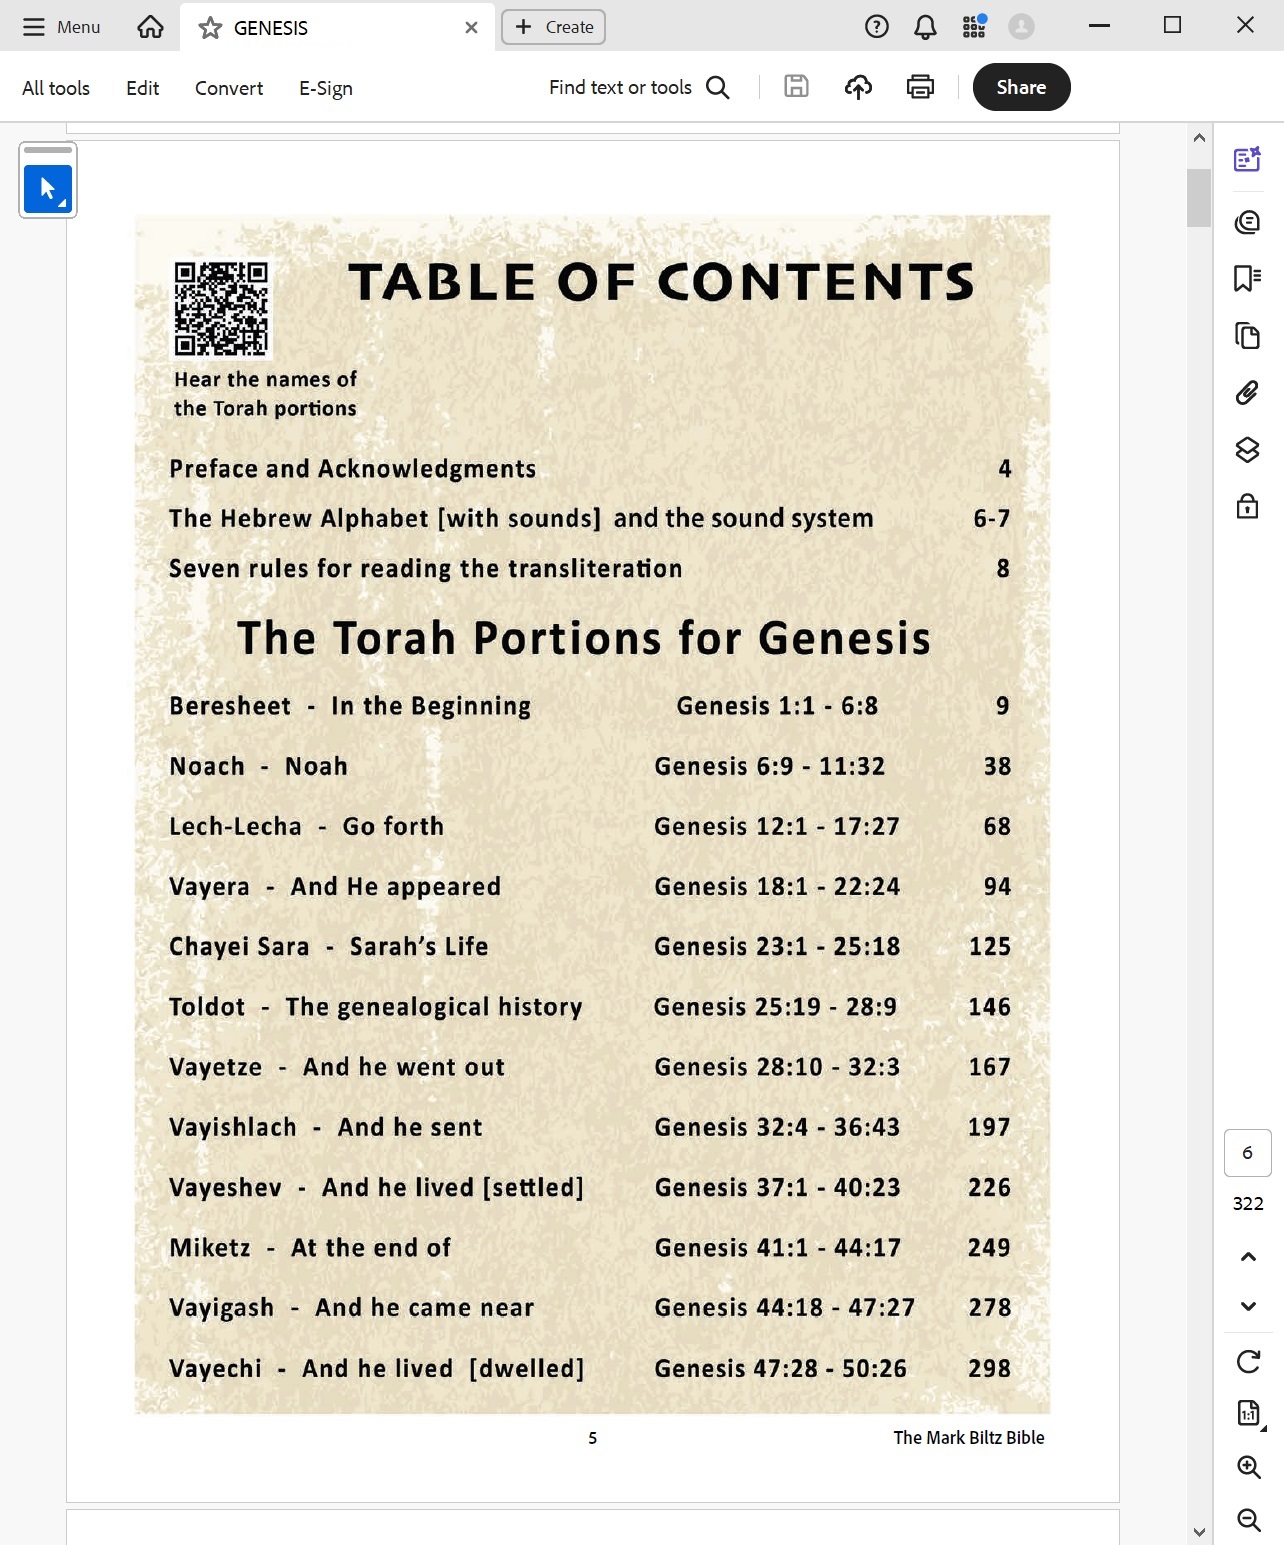The image size is (1284, 1545).
Task: Star the GENESIS document
Action: click(210, 28)
